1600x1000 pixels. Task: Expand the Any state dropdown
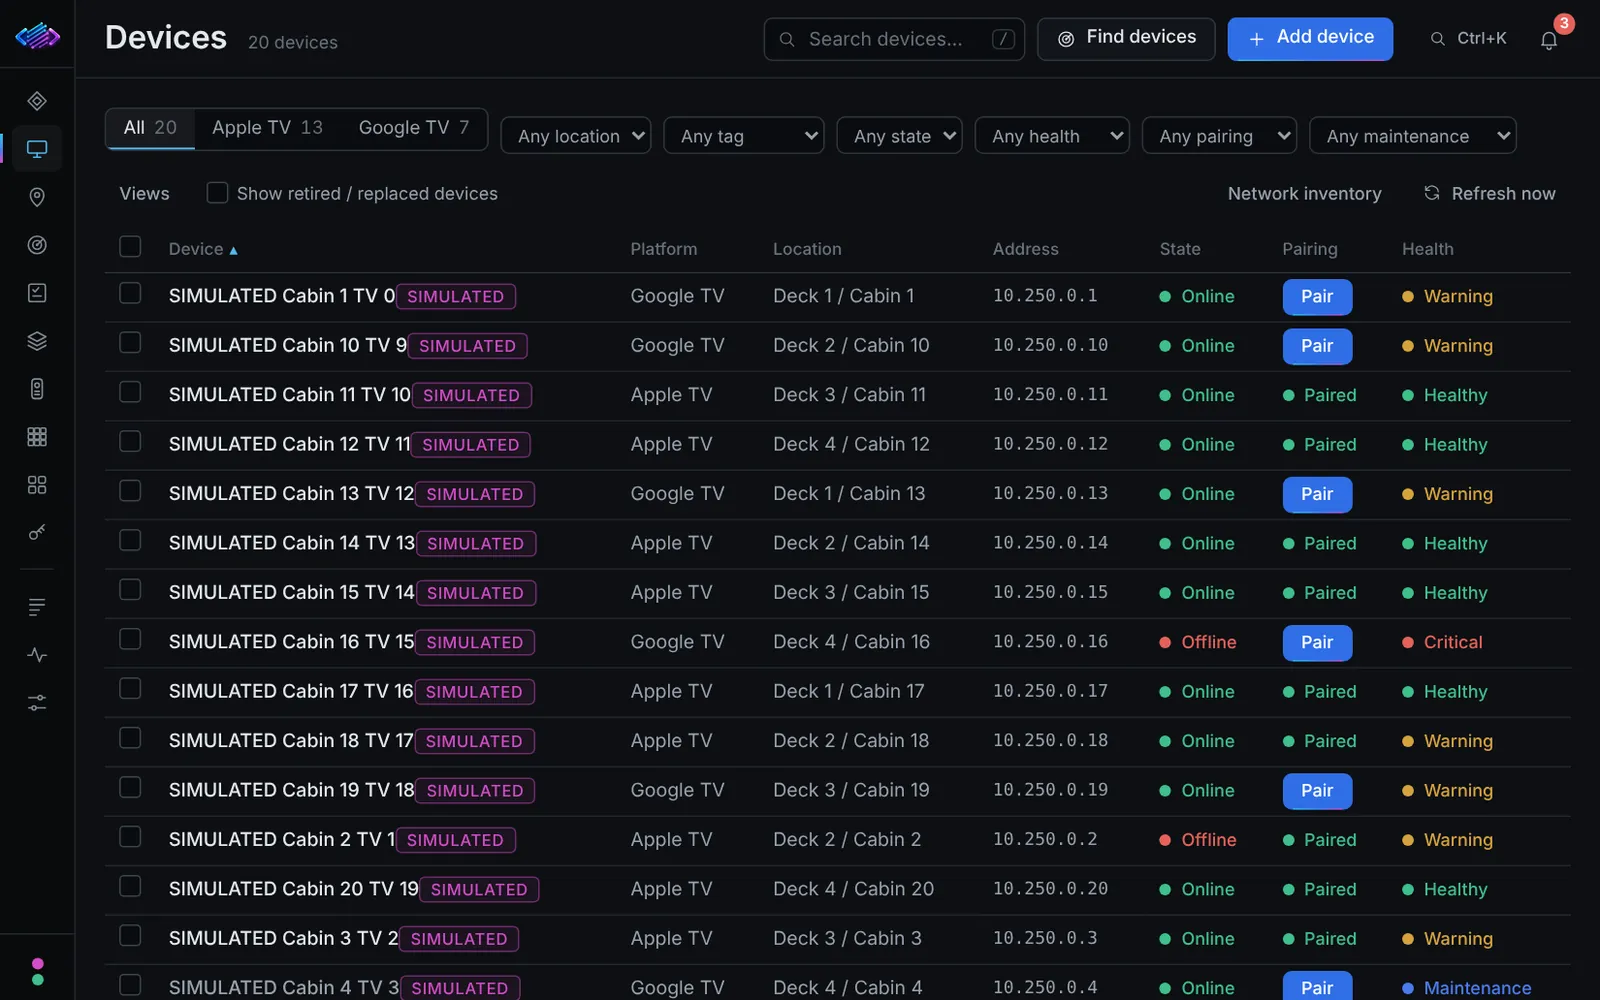coord(899,136)
